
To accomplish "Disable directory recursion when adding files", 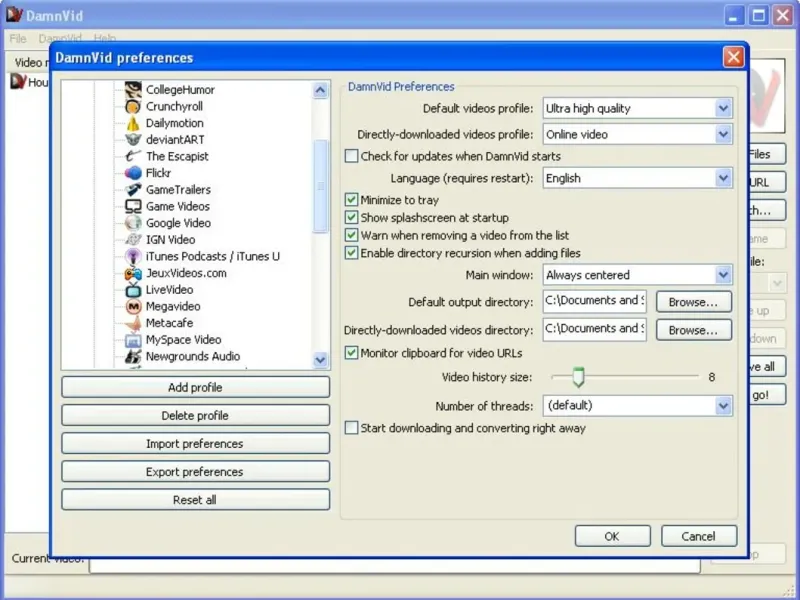I will tap(351, 253).
